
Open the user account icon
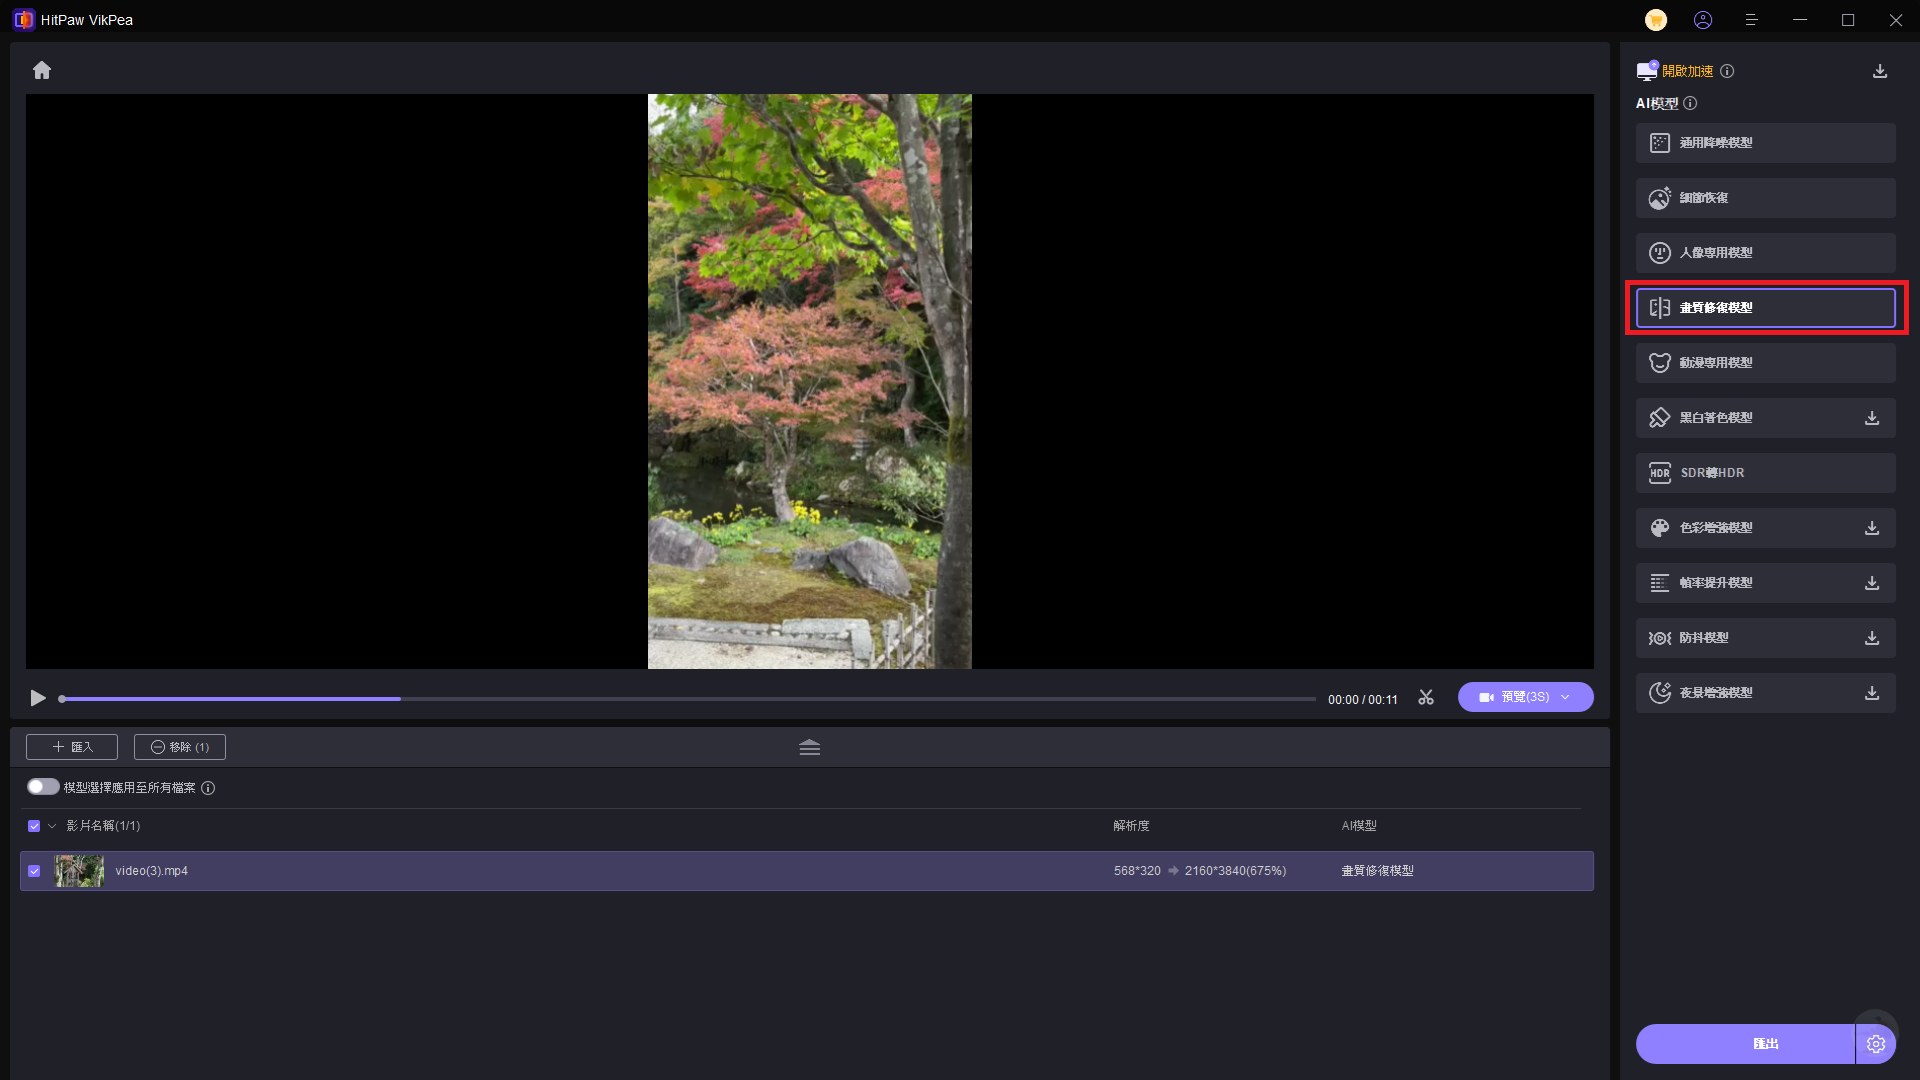[1703, 20]
